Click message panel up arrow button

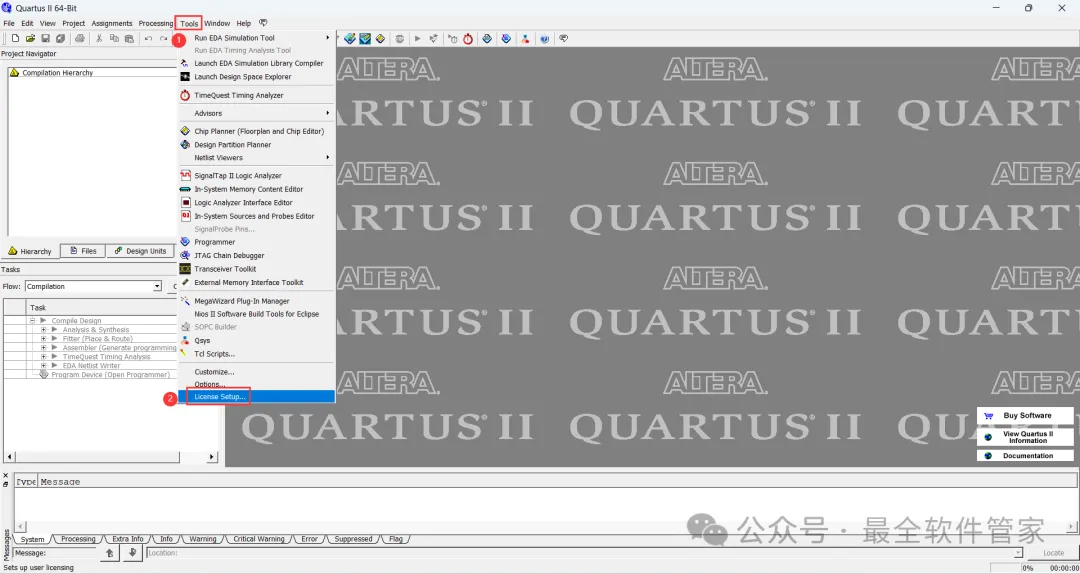(109, 553)
